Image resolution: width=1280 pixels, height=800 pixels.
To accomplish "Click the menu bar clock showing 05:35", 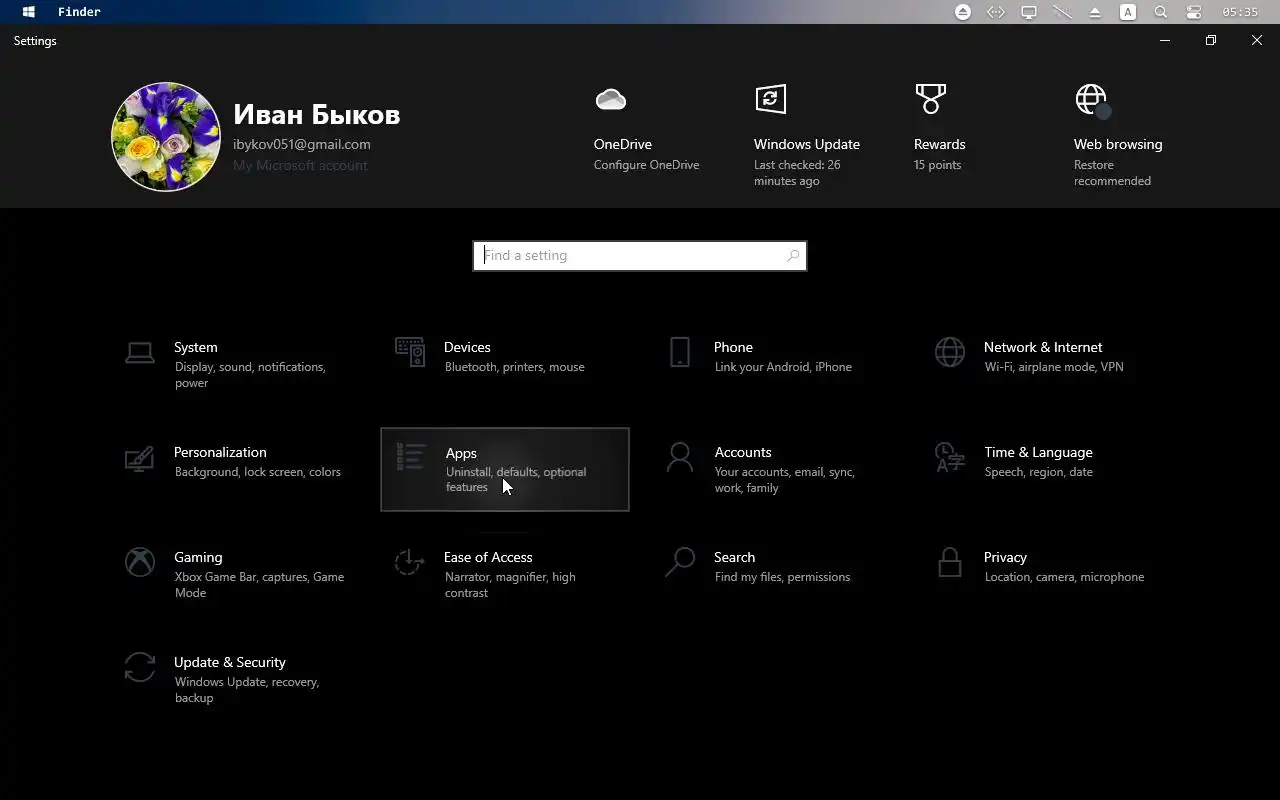I will [x=1240, y=12].
